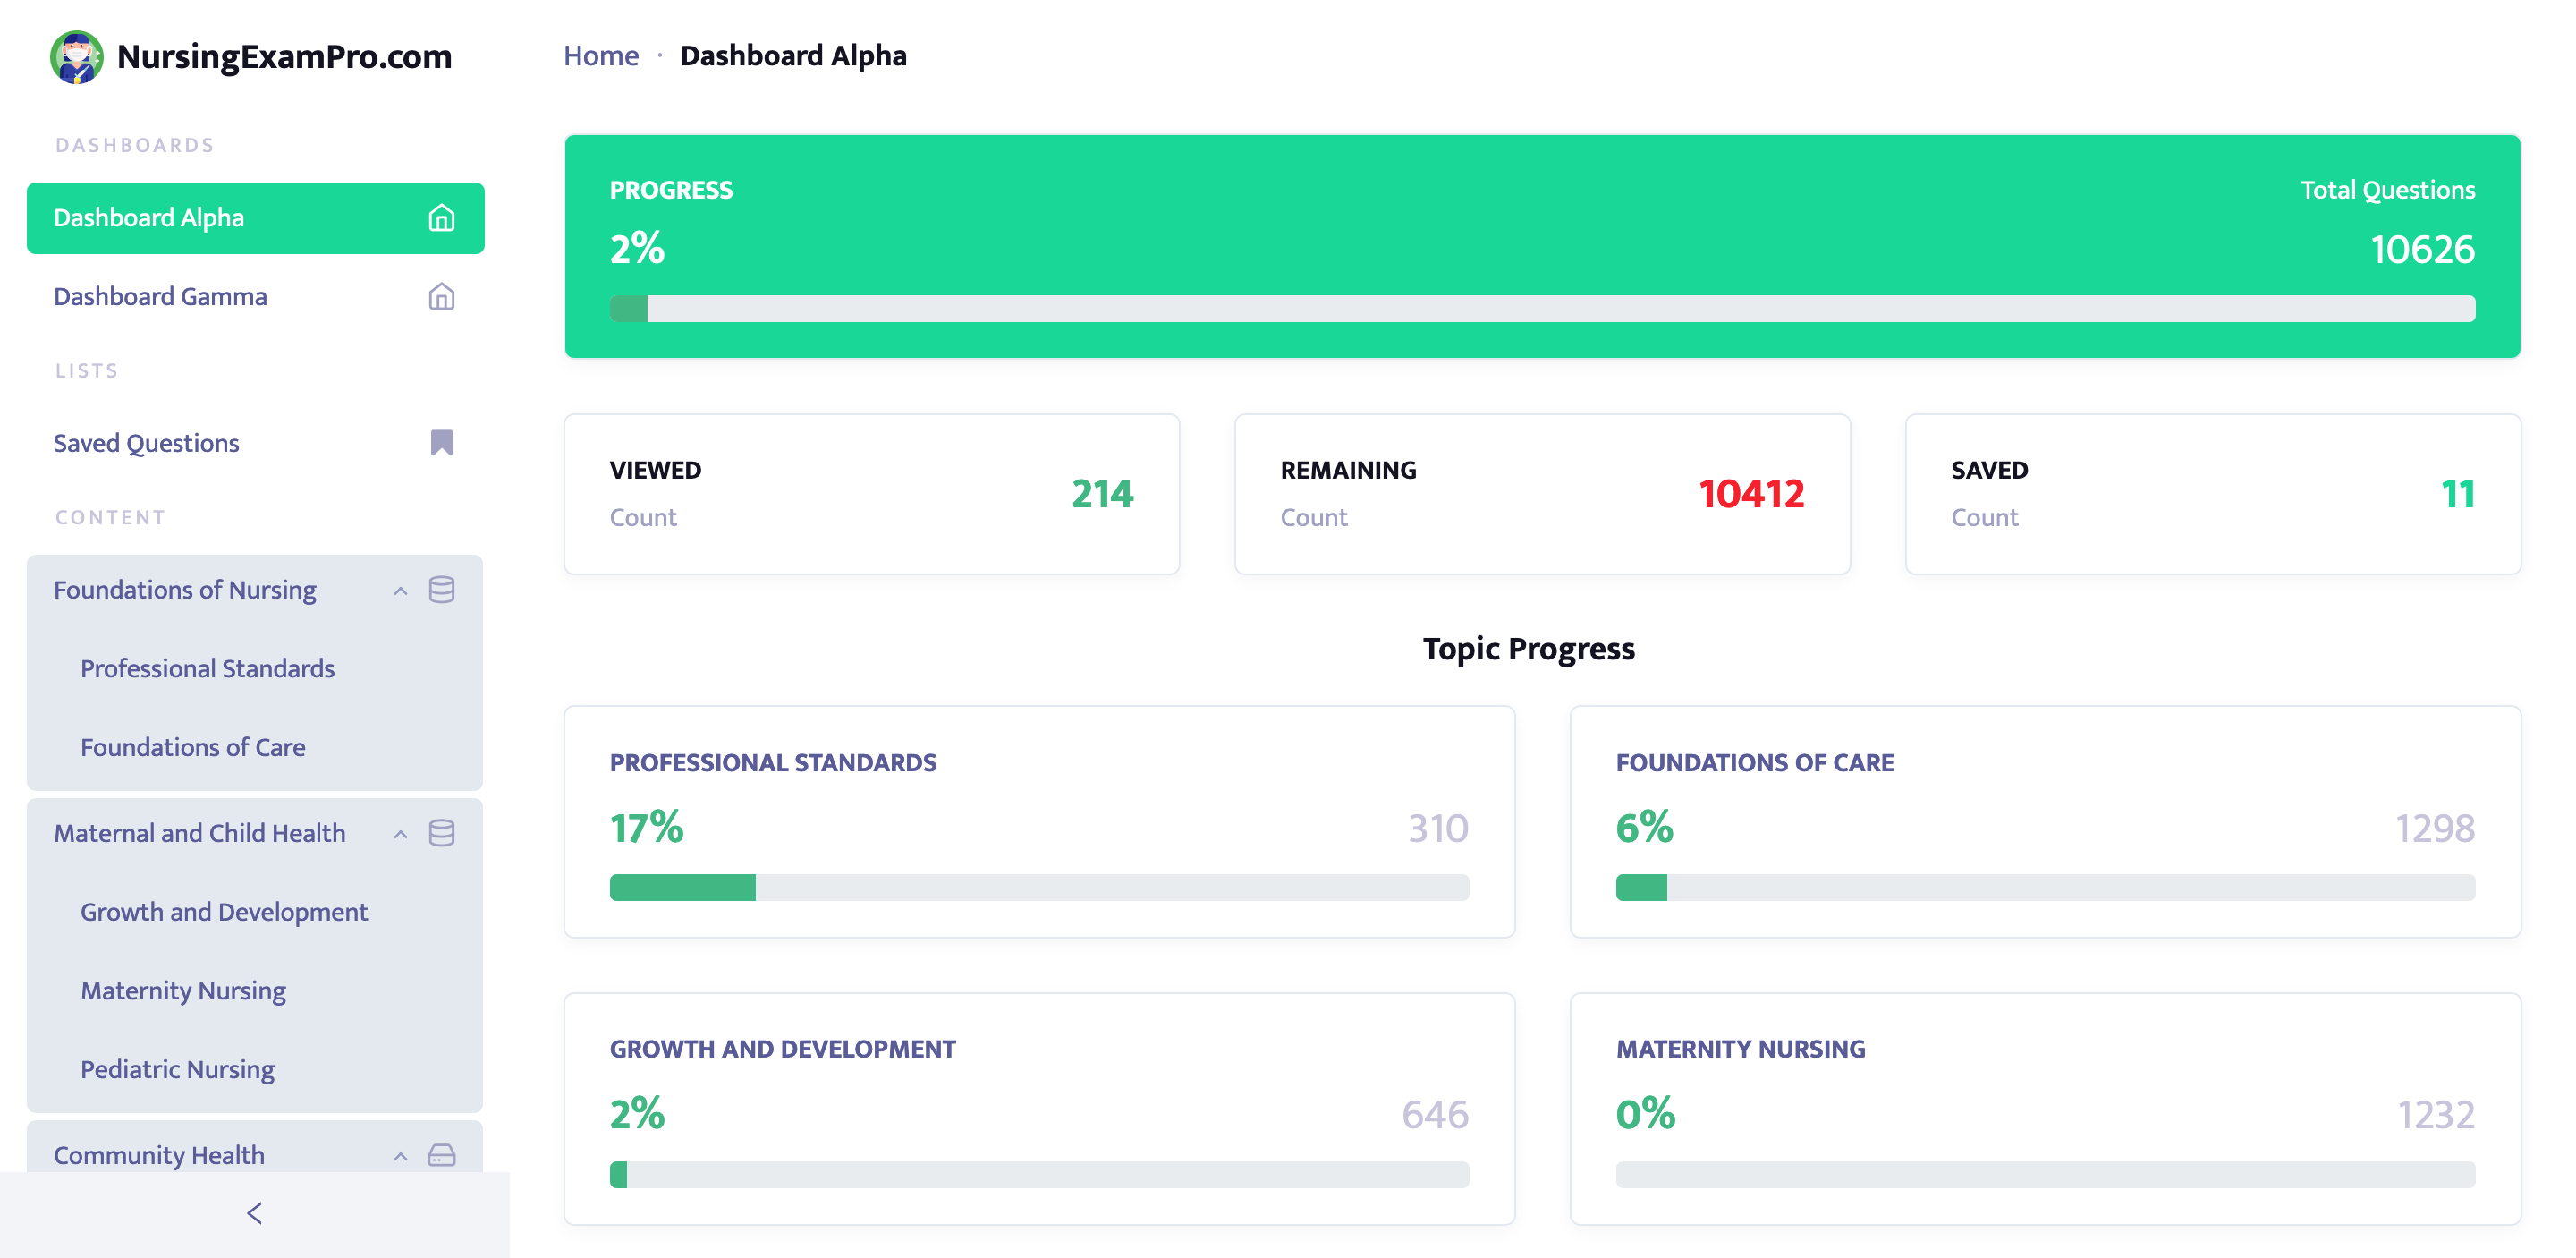Toggle the Community Health section chevron
The image size is (2576, 1258).
pos(400,1156)
